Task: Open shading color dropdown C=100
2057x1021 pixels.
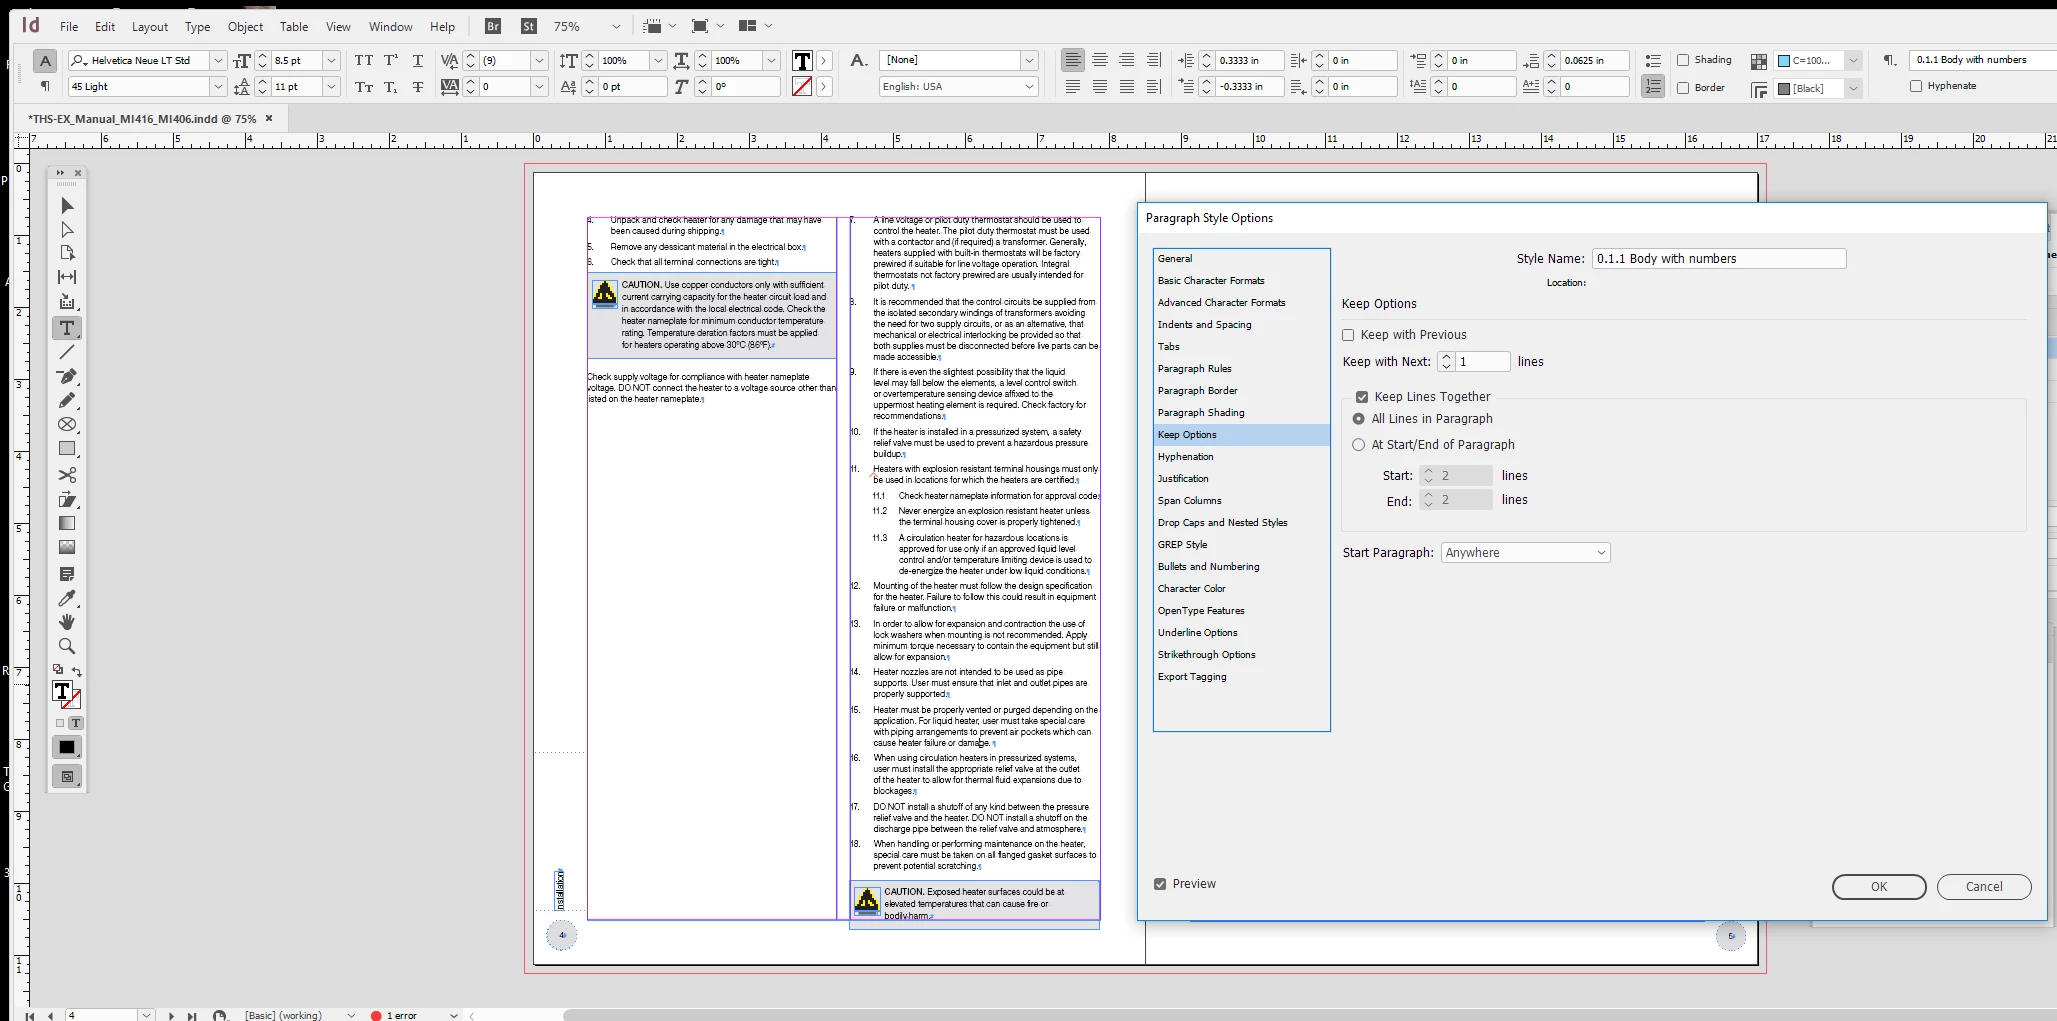Action: (1853, 60)
